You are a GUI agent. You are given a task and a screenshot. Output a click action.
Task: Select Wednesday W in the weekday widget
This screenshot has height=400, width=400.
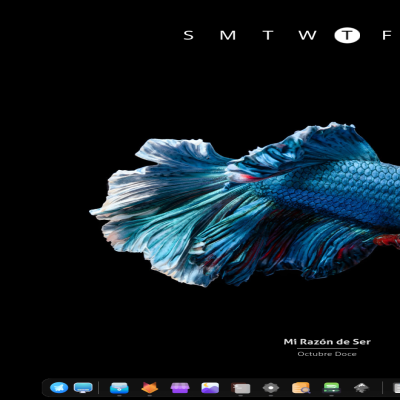[x=307, y=35]
